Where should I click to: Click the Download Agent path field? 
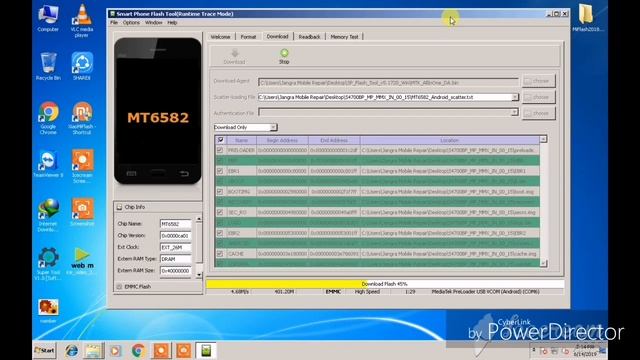pos(388,82)
